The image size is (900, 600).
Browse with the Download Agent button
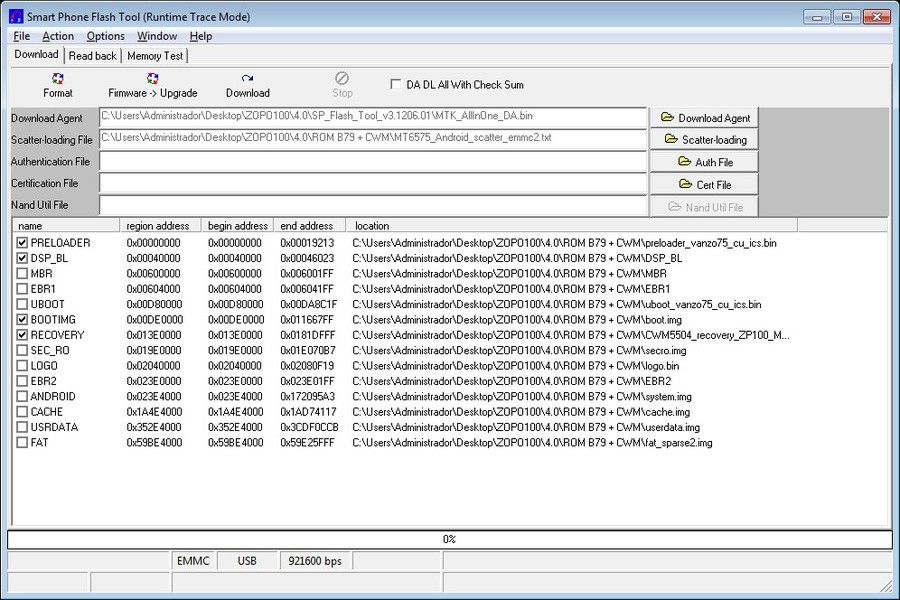click(x=704, y=118)
